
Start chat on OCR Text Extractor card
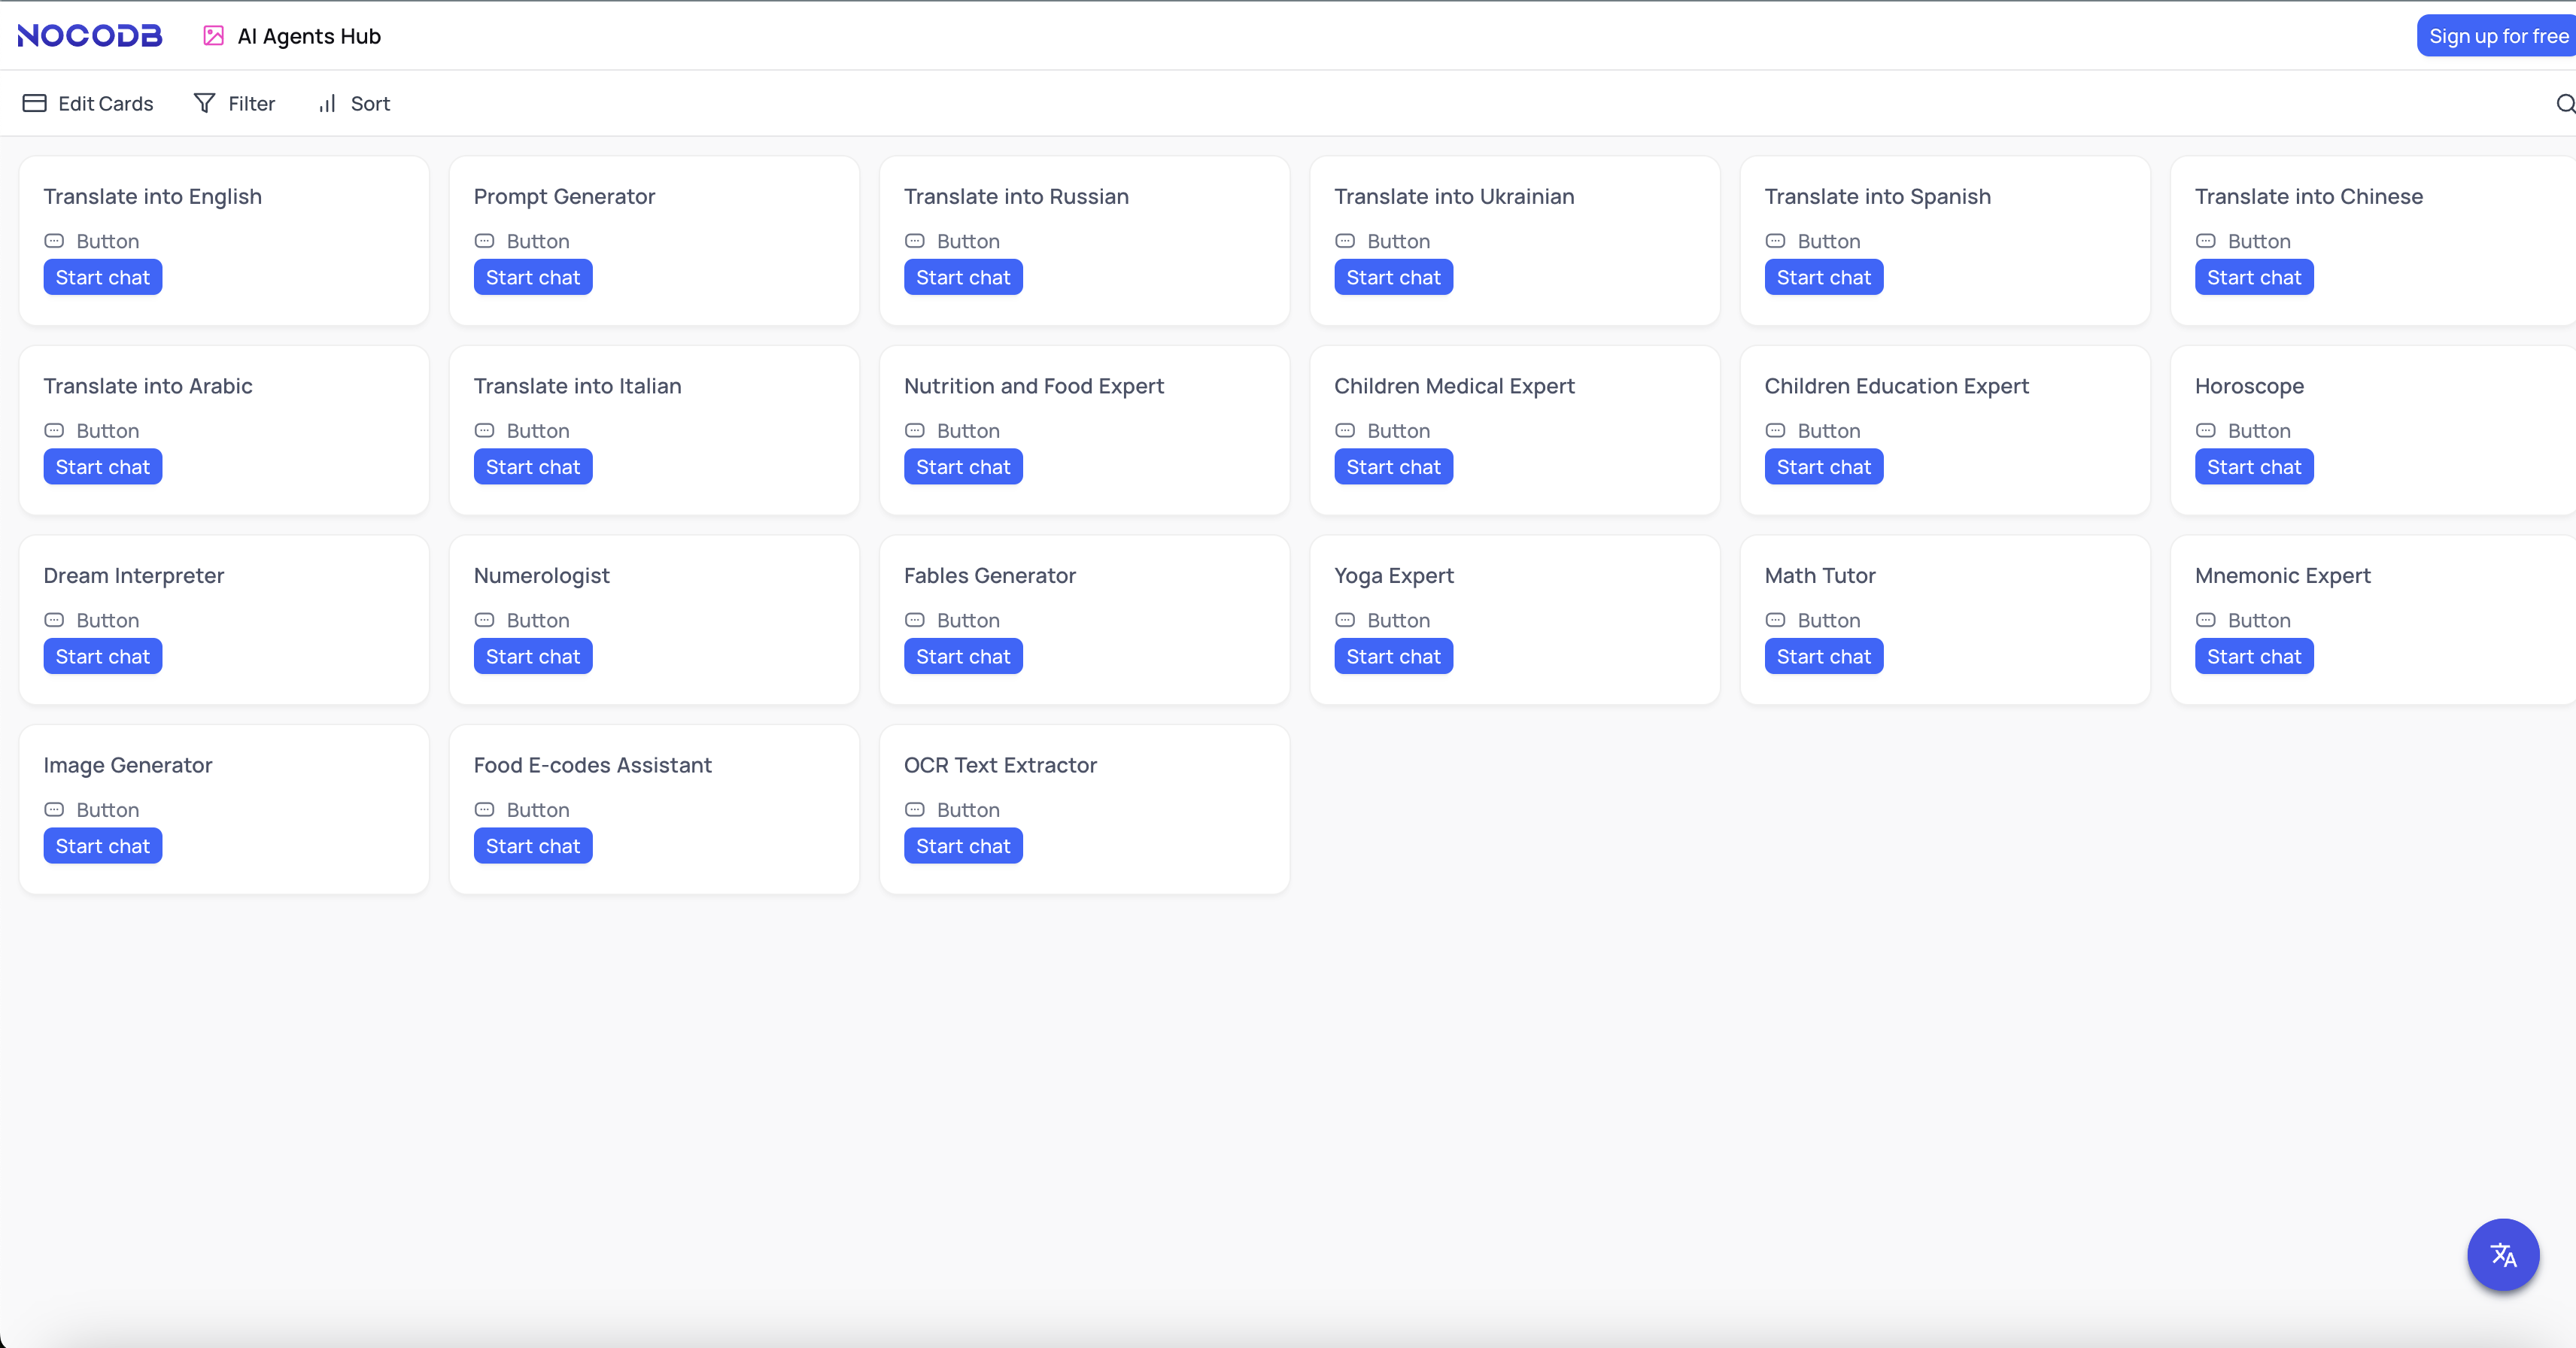click(962, 846)
